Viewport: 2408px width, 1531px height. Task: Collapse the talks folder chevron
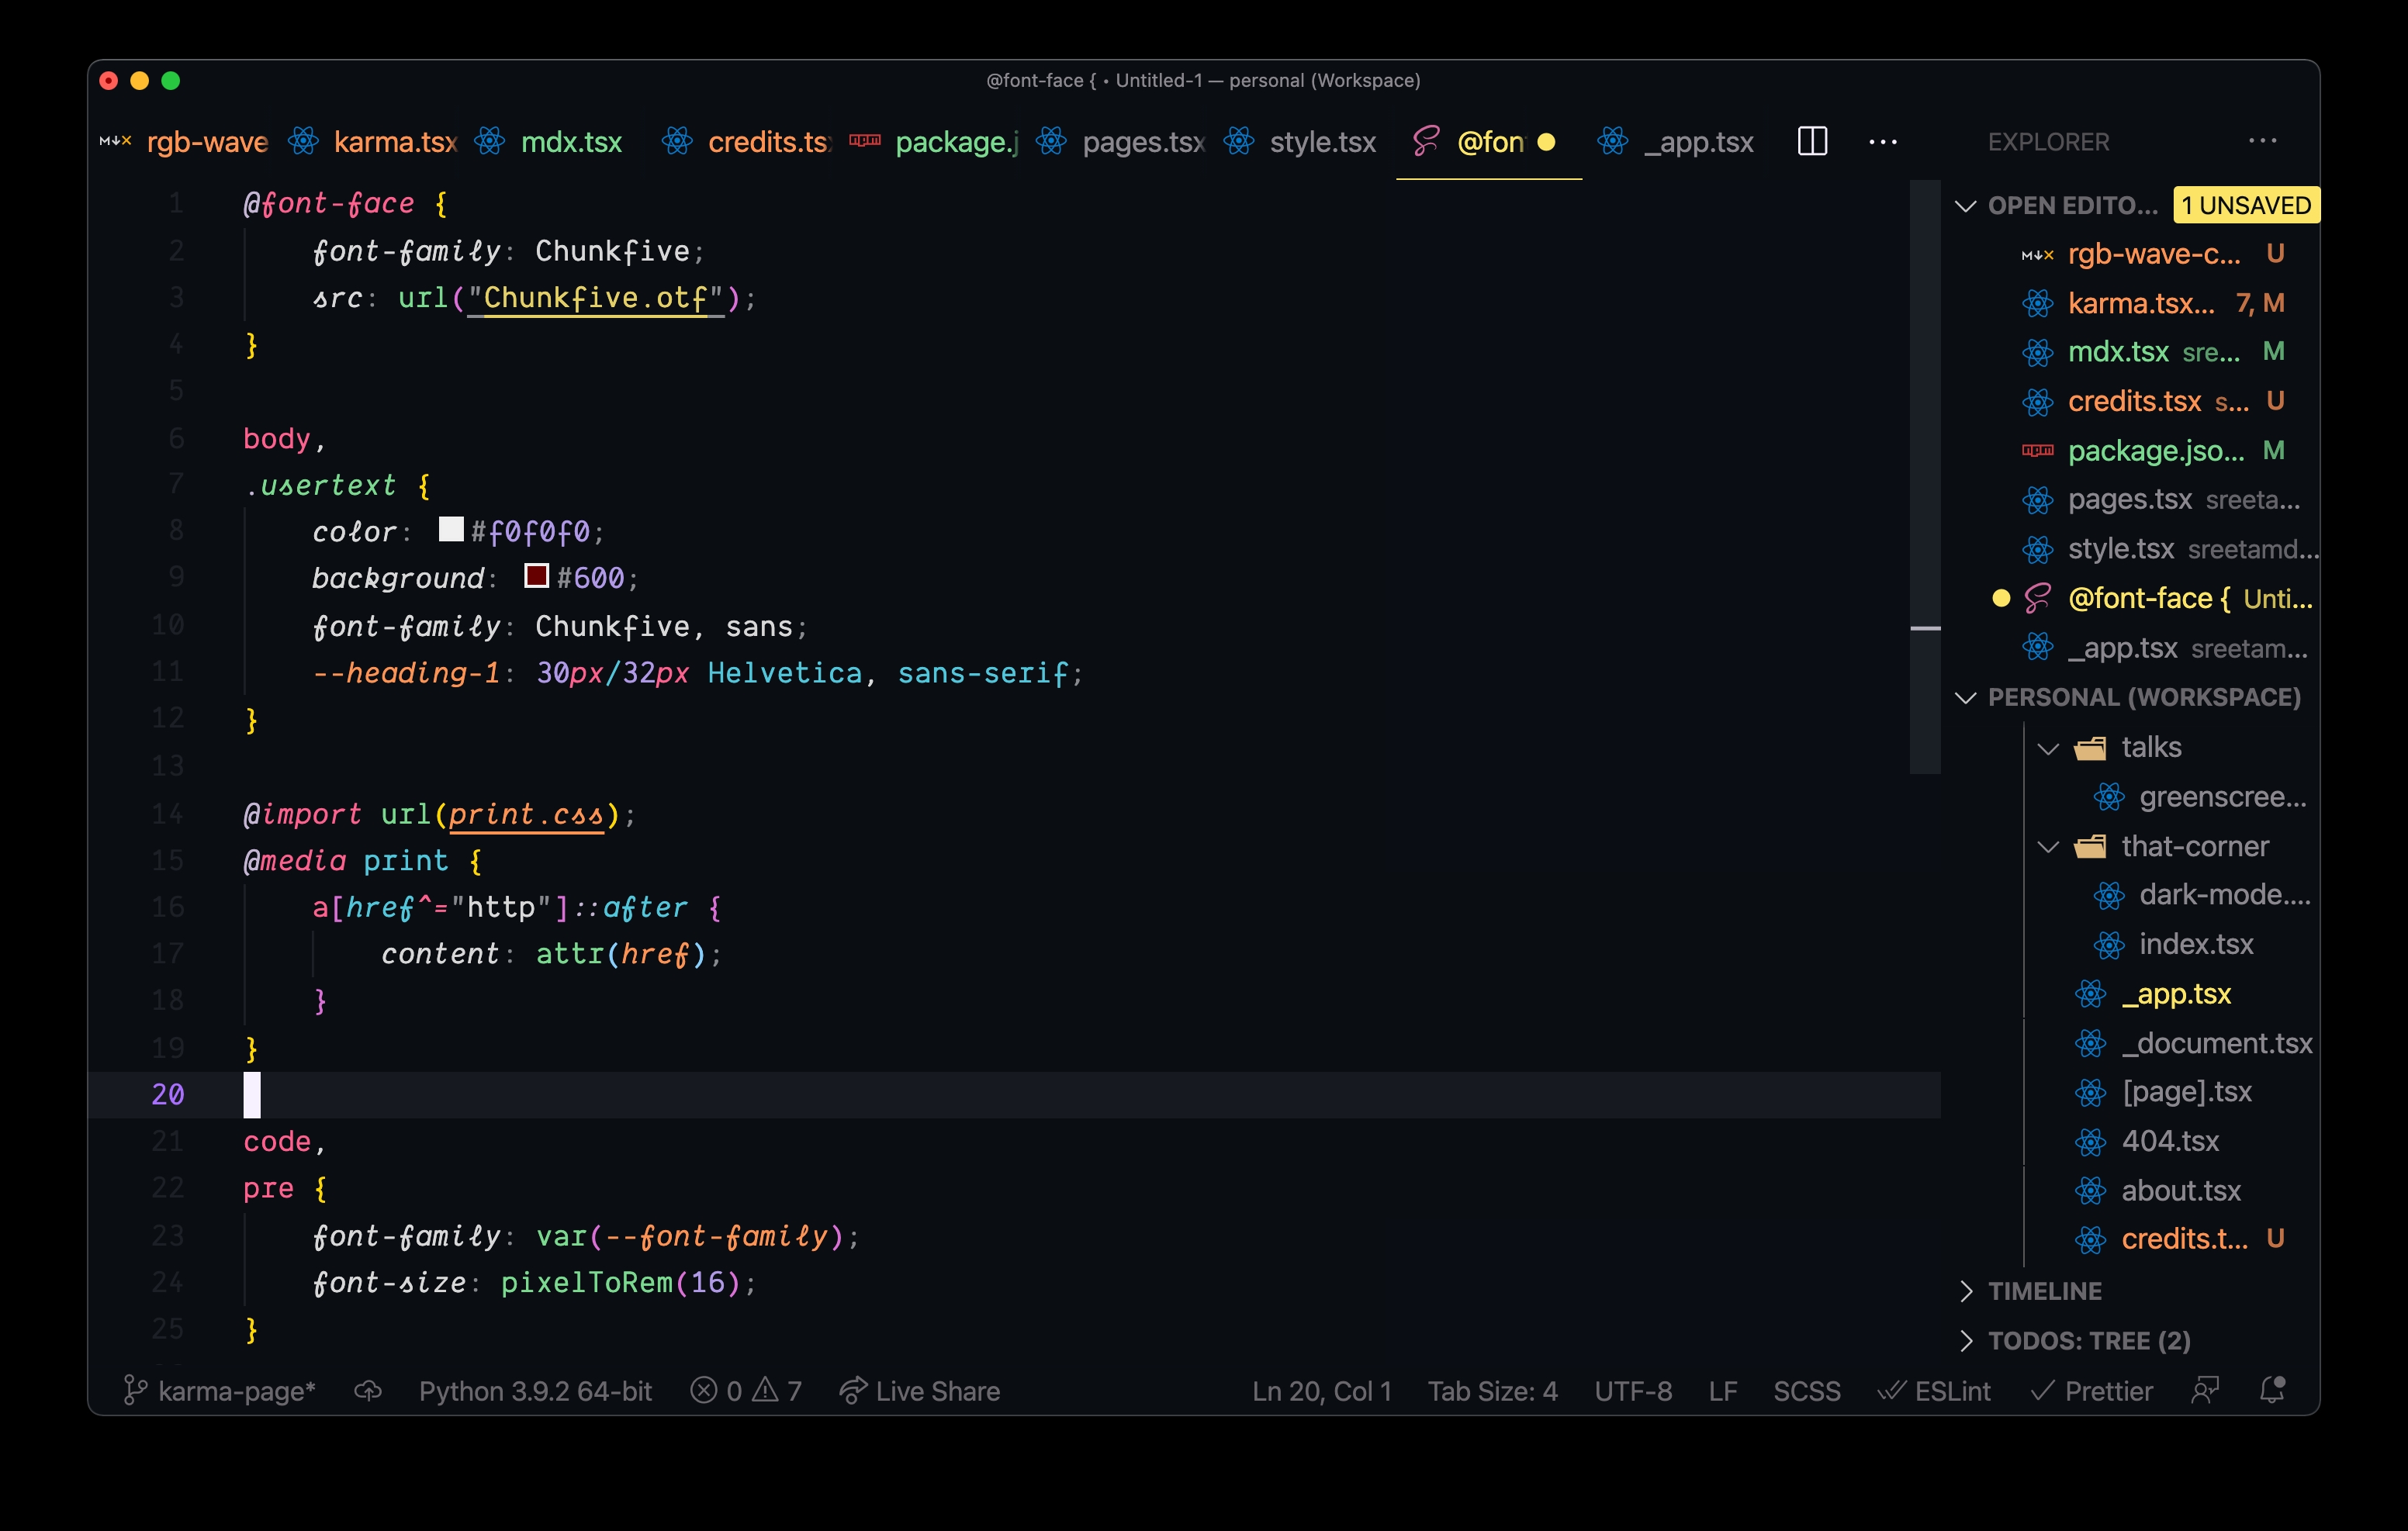click(2048, 748)
